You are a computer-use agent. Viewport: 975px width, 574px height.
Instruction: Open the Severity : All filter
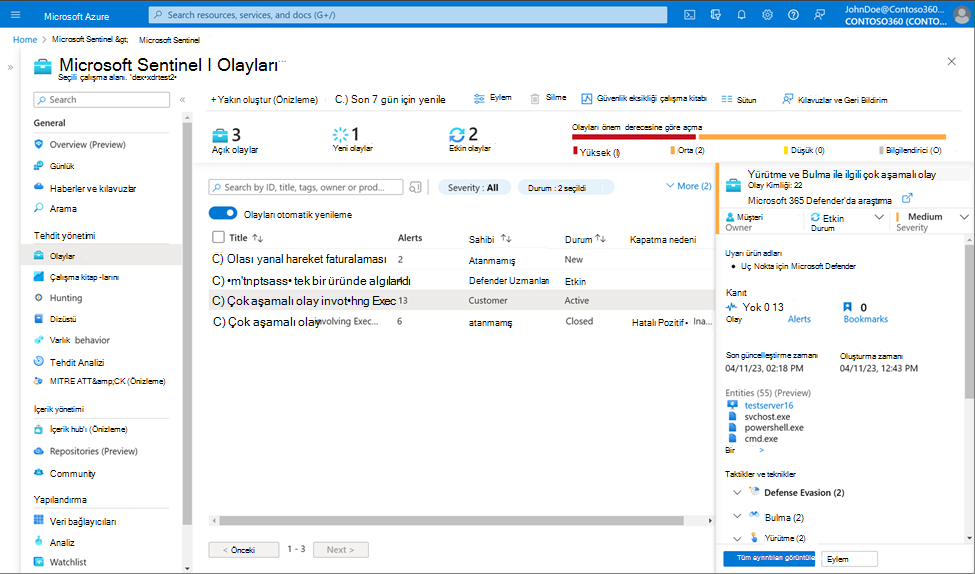pos(473,187)
